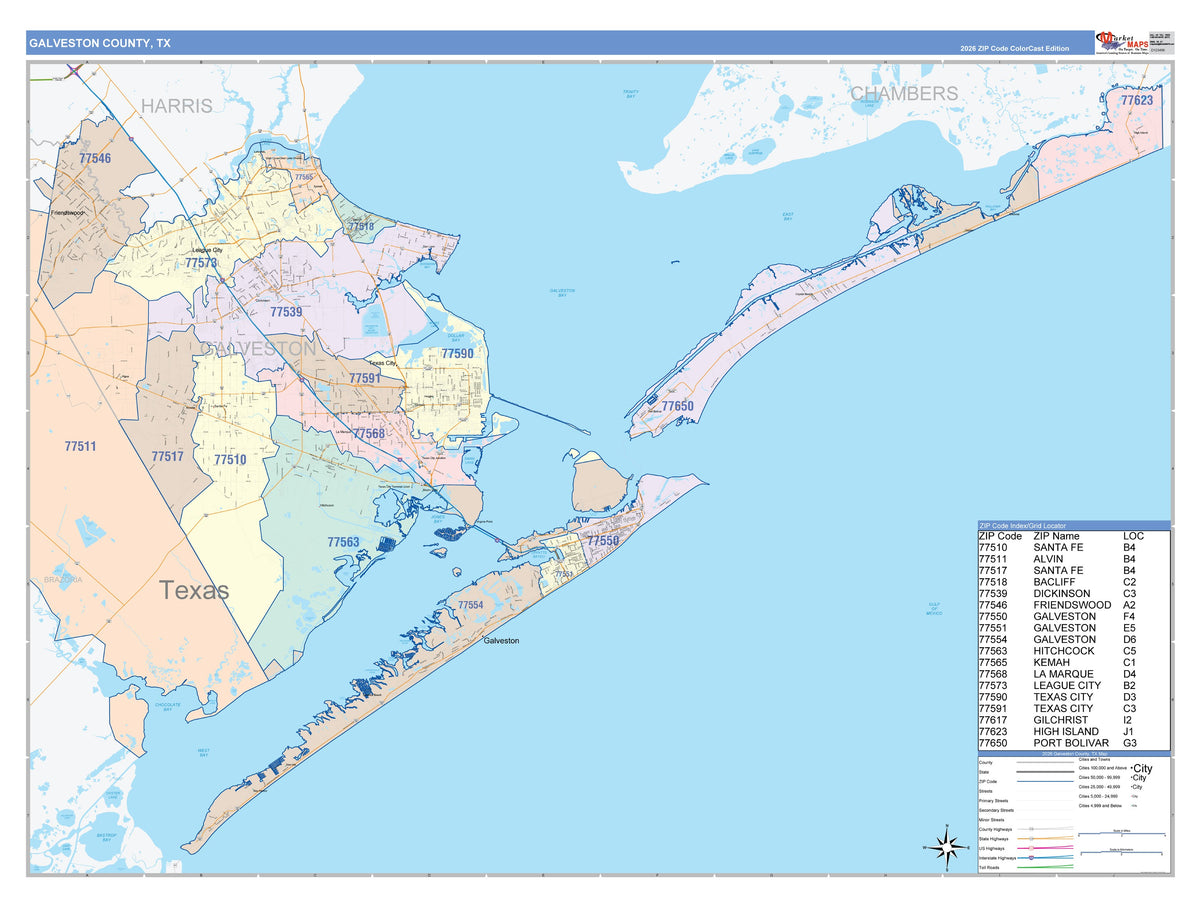The height and width of the screenshot is (908, 1200).
Task: Click the Interstate Highways shield symbol in legend
Action: coord(1031,858)
